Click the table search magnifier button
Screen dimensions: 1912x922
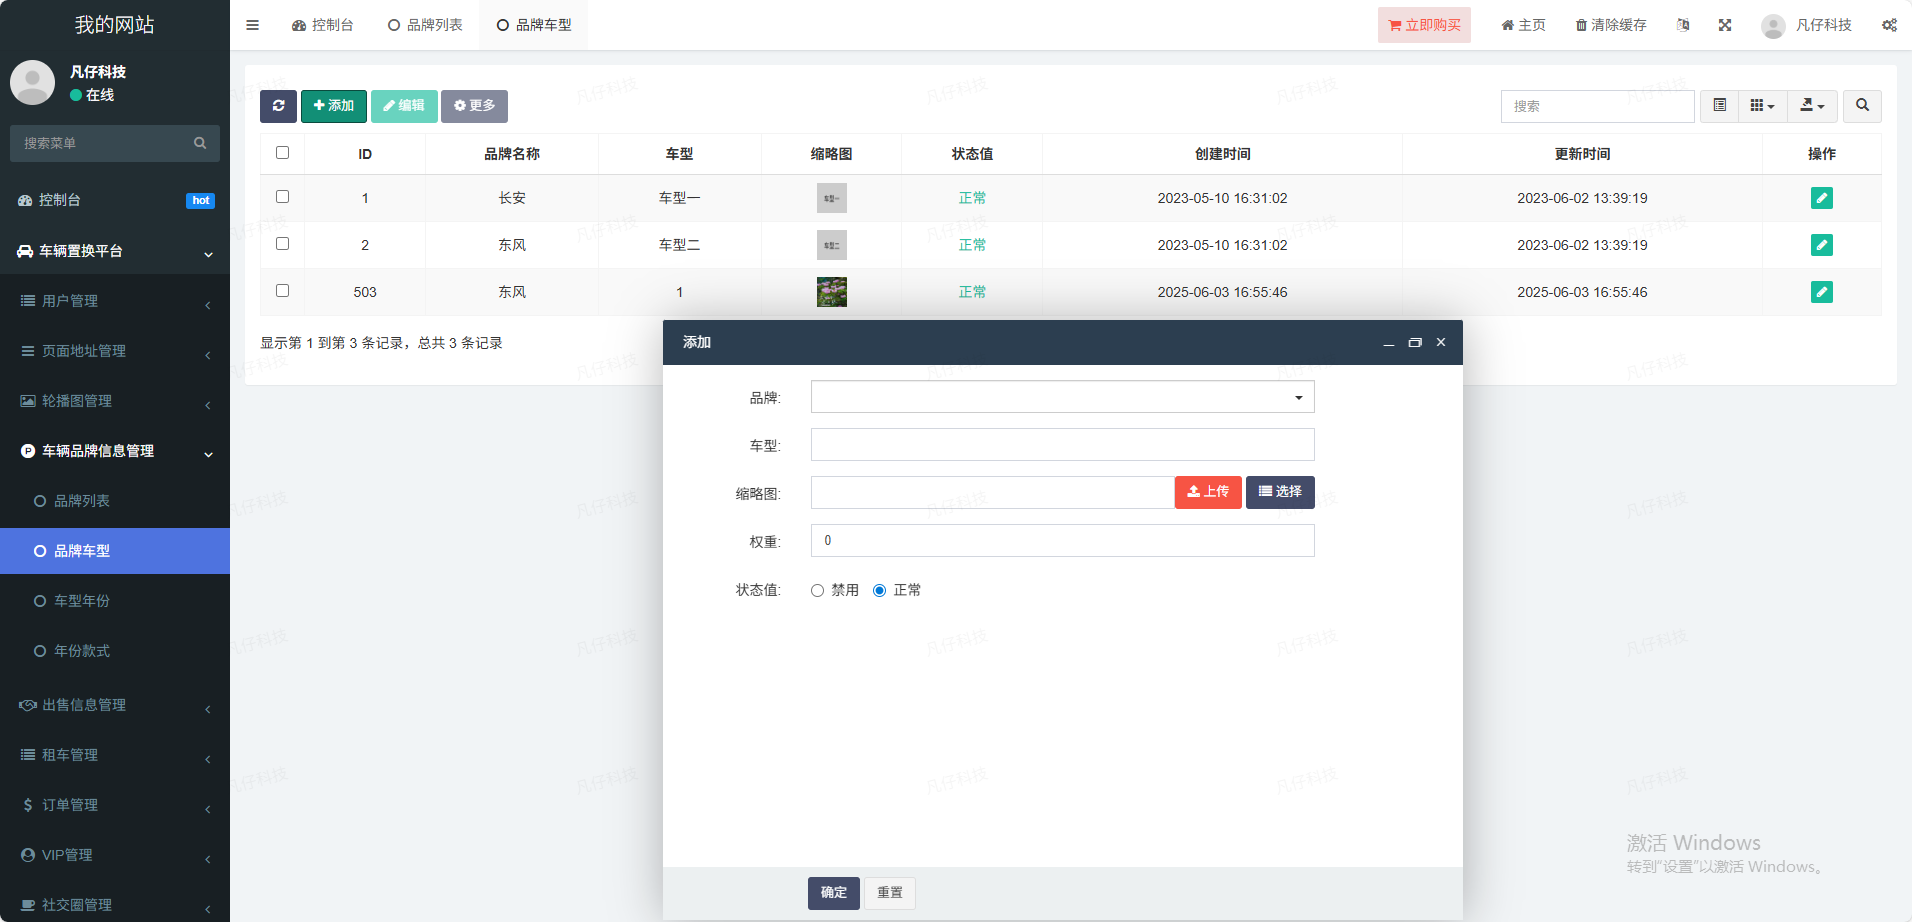(x=1862, y=106)
